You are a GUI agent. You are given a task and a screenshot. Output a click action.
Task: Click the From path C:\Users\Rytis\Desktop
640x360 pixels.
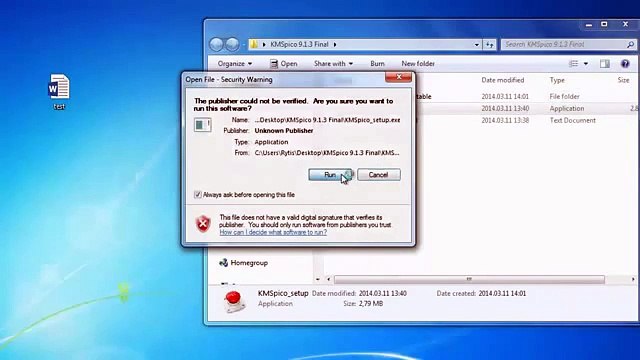327,153
